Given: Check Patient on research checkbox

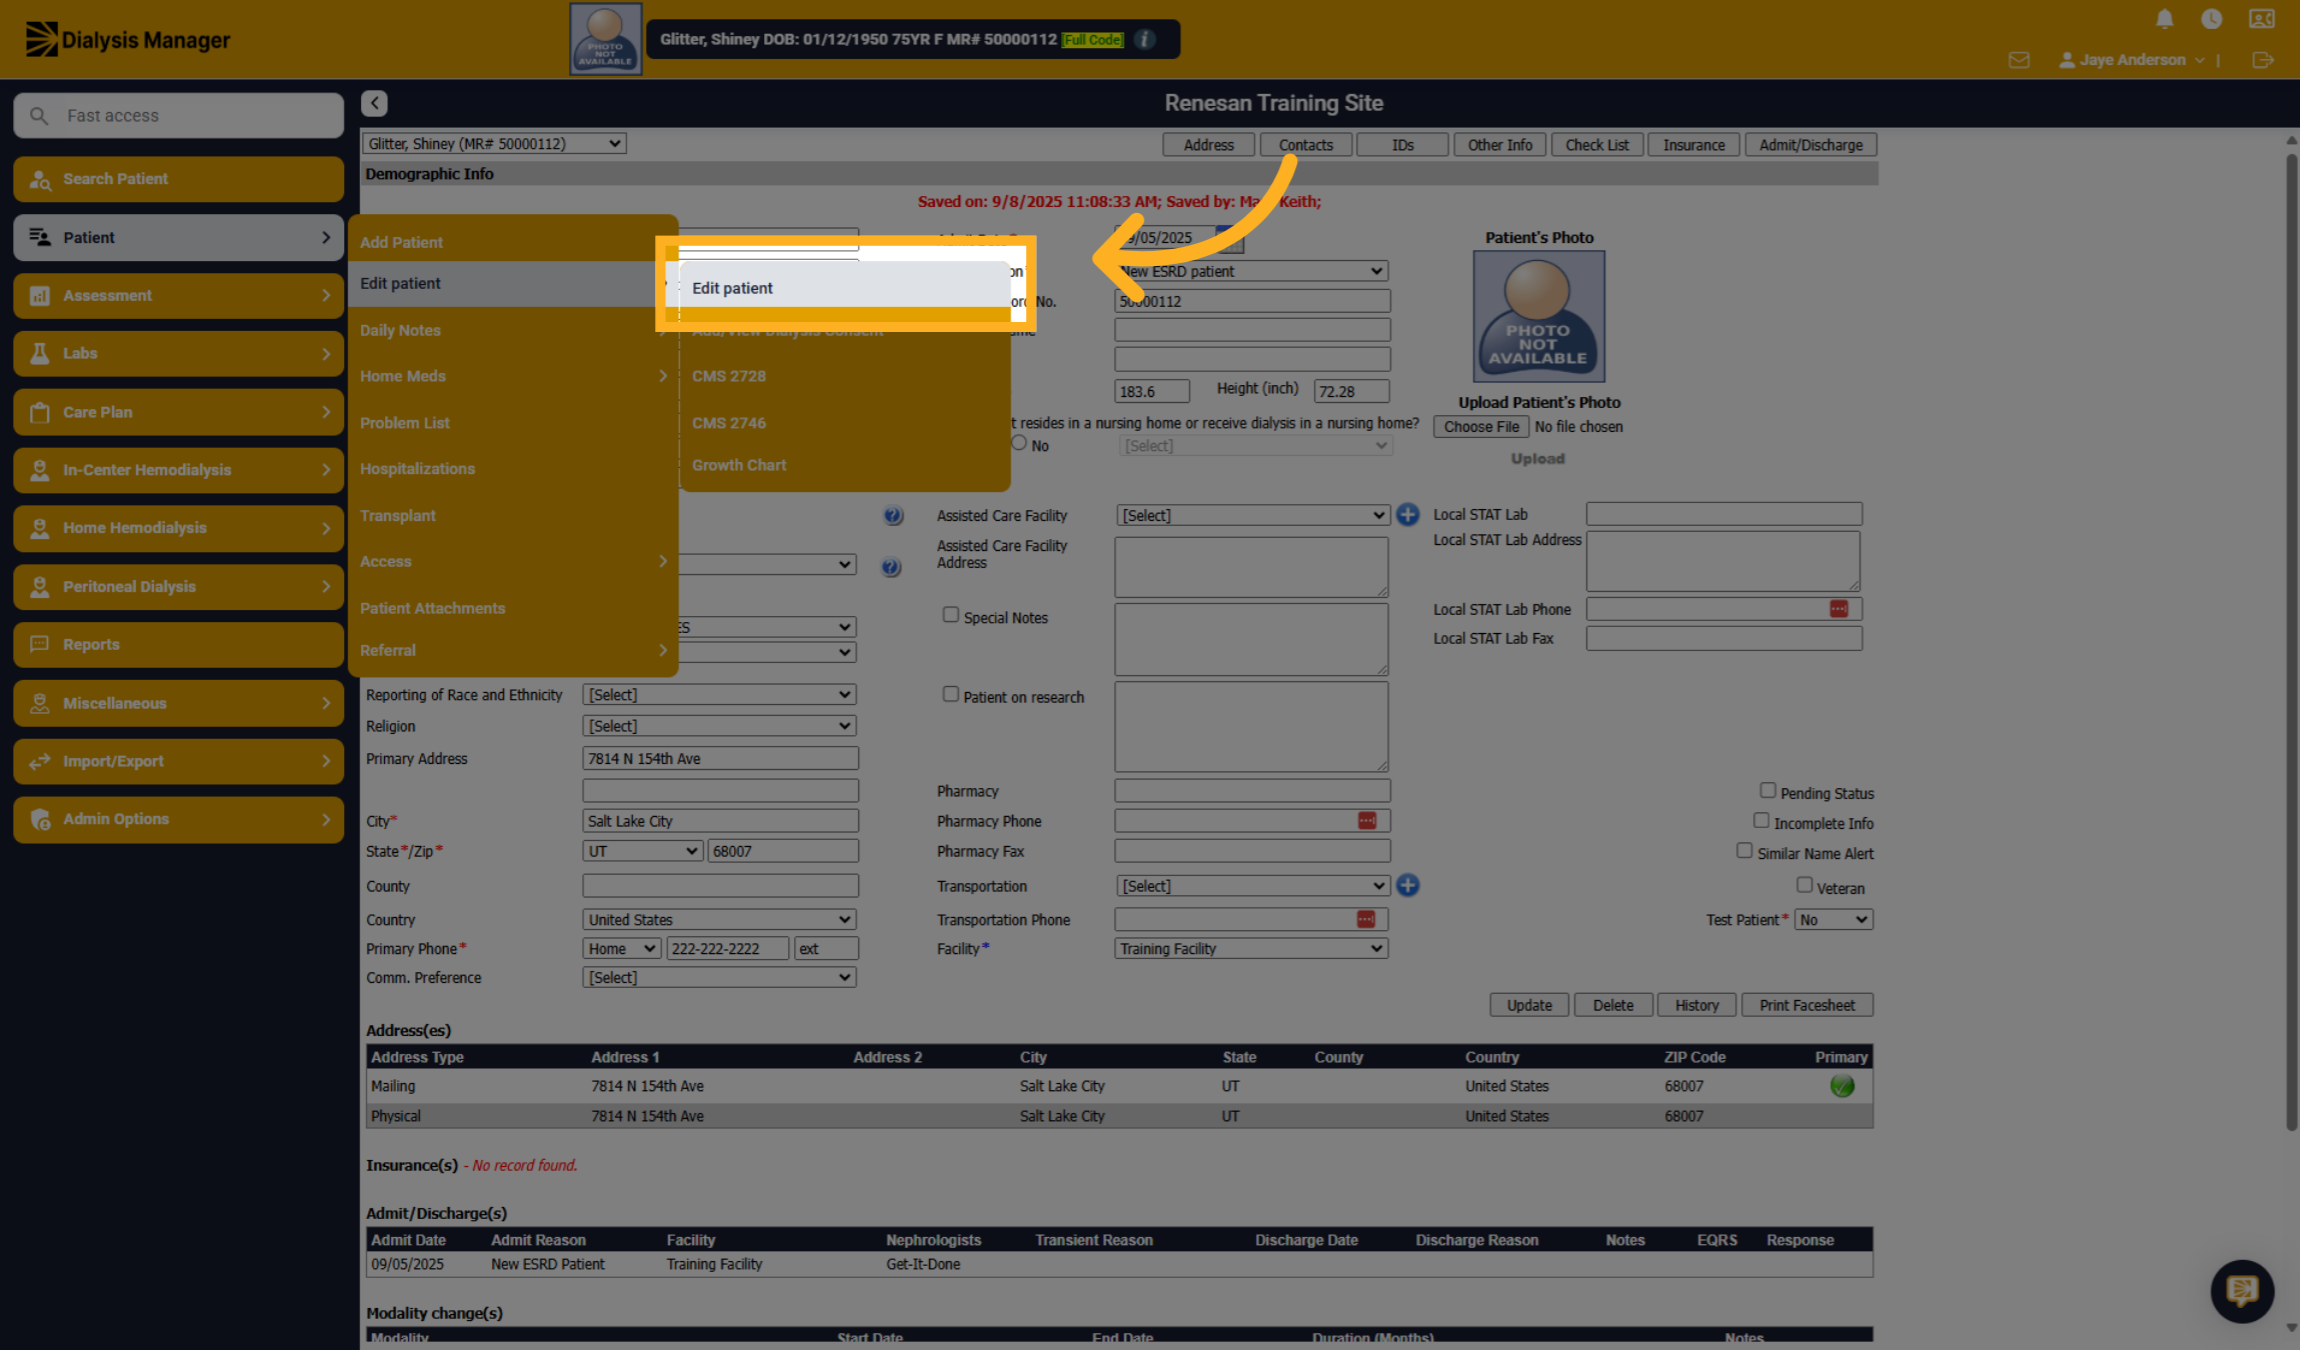Looking at the screenshot, I should click(950, 694).
